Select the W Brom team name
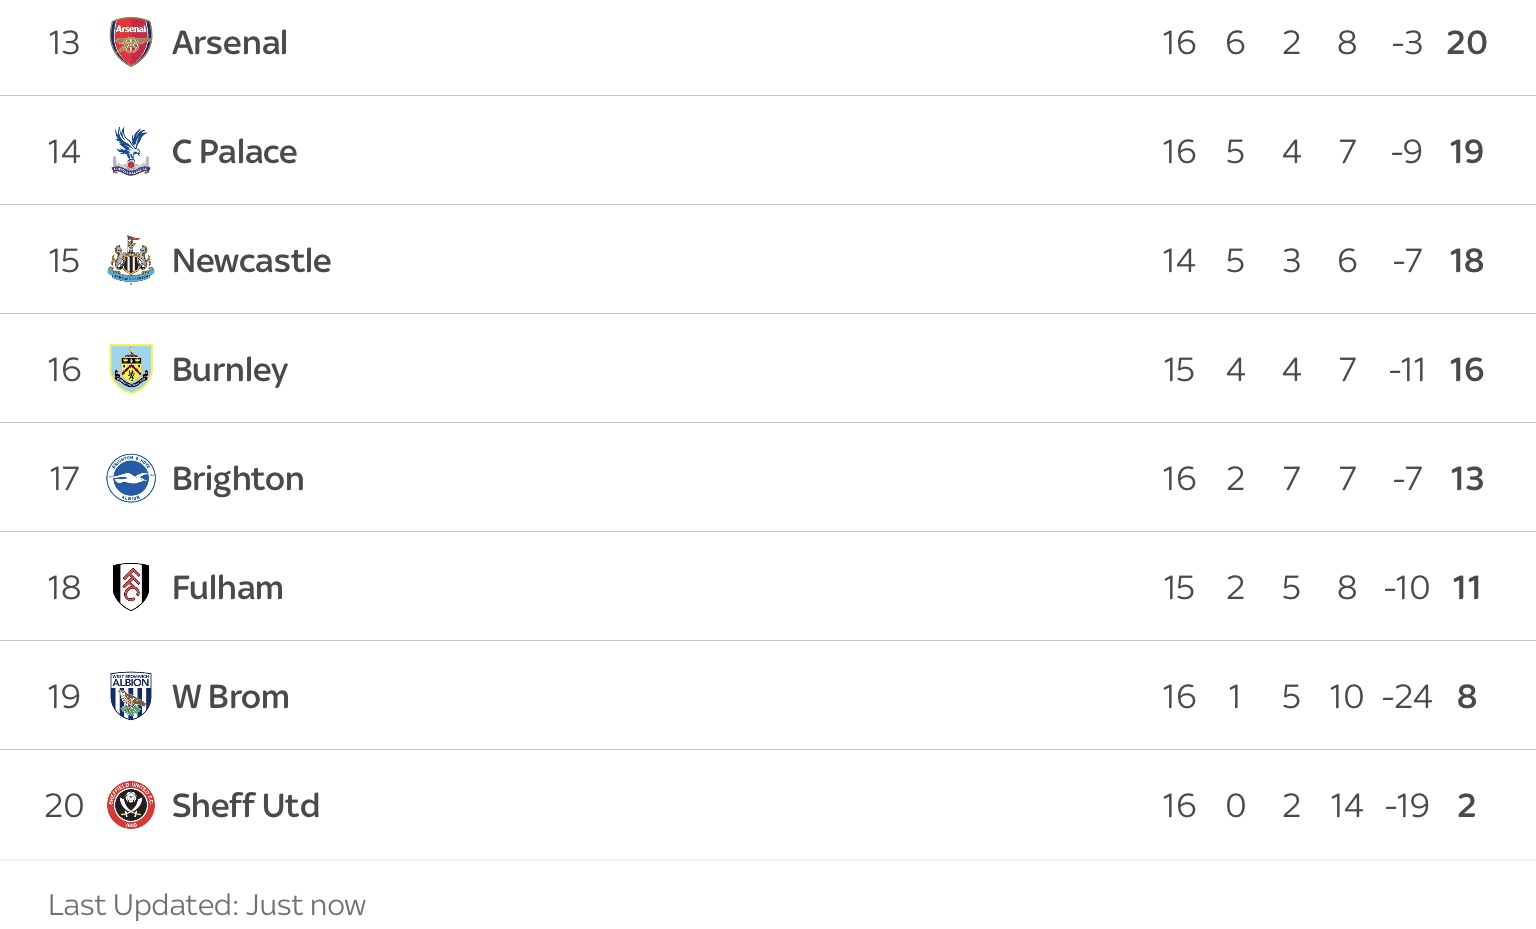 click(x=231, y=697)
